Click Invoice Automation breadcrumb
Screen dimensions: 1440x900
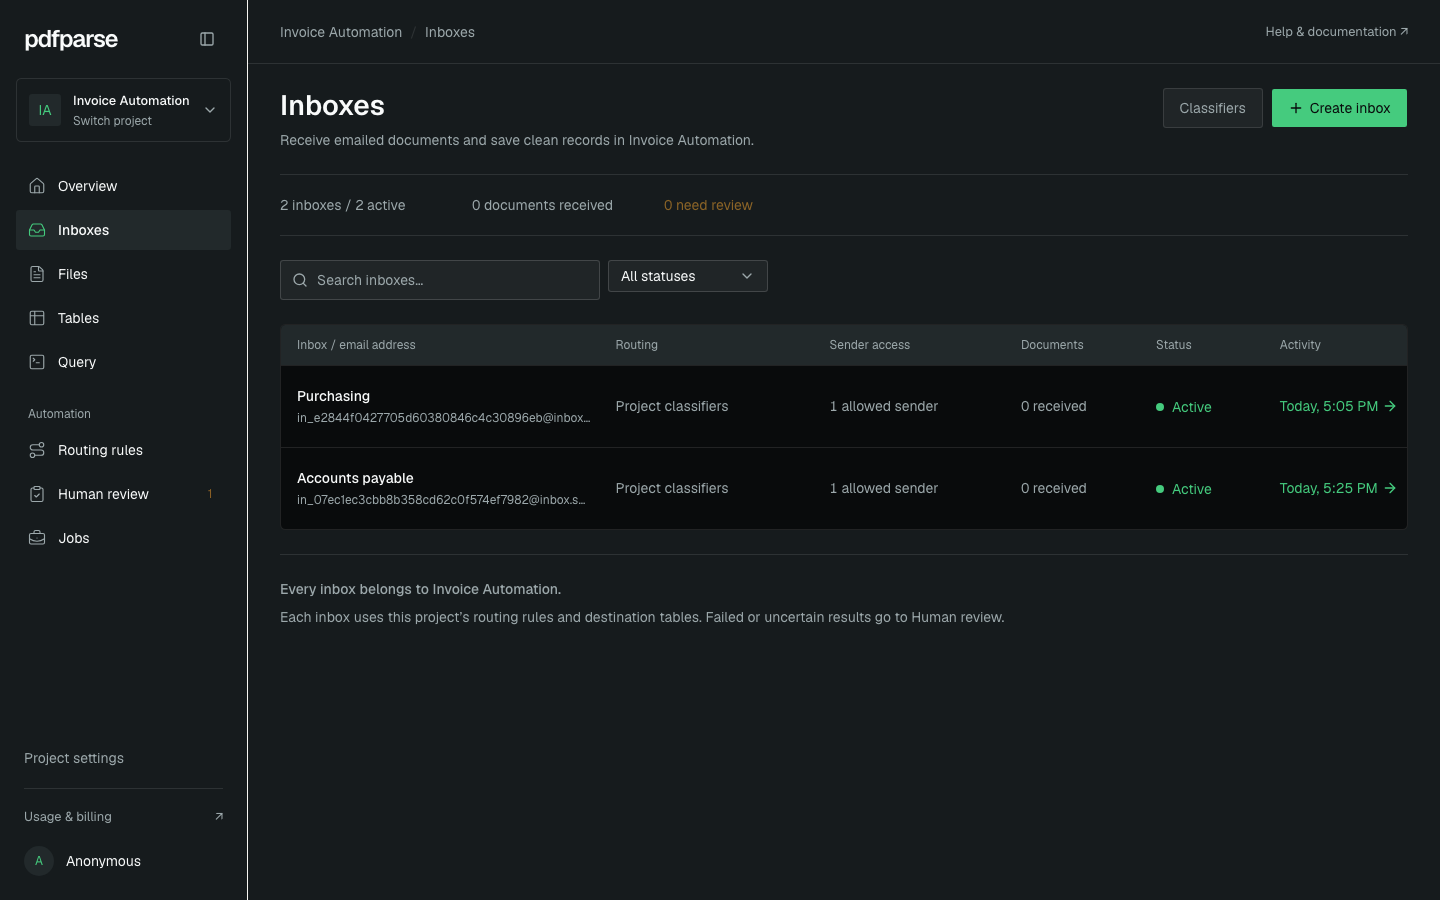pyautogui.click(x=341, y=32)
